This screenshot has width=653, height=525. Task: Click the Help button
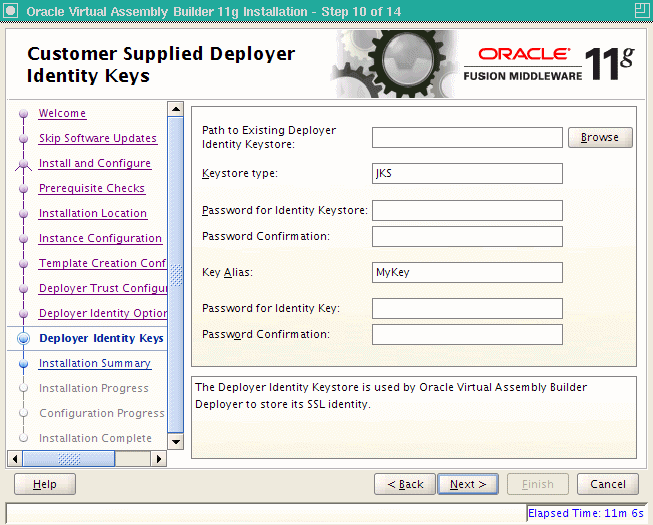[x=45, y=484]
